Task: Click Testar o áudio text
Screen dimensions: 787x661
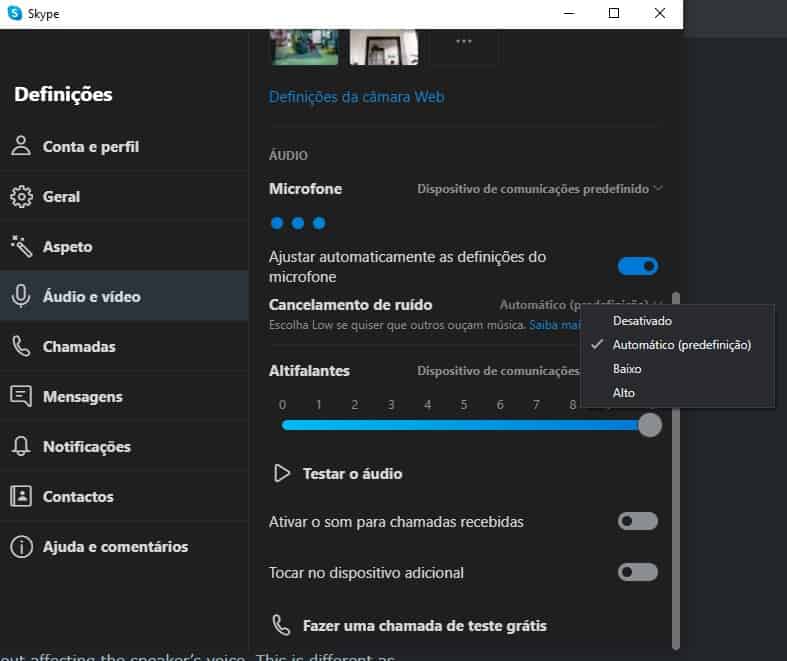Action: pos(352,474)
